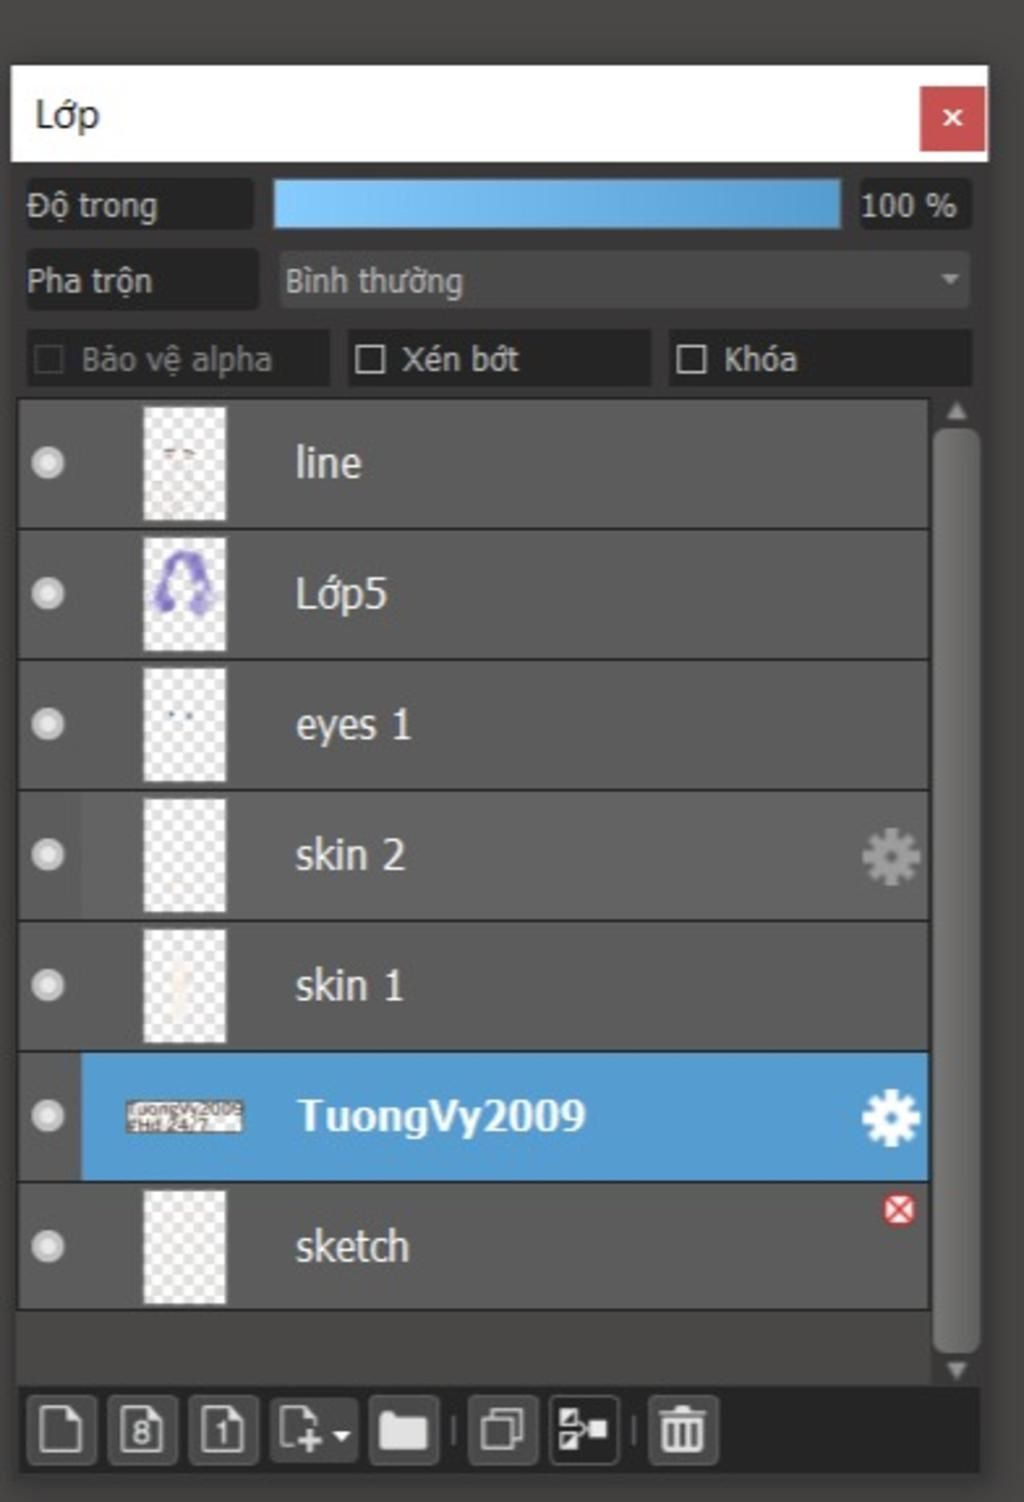Open the Bình thường blend mode dropdown
The height and width of the screenshot is (1502, 1024).
(x=623, y=281)
